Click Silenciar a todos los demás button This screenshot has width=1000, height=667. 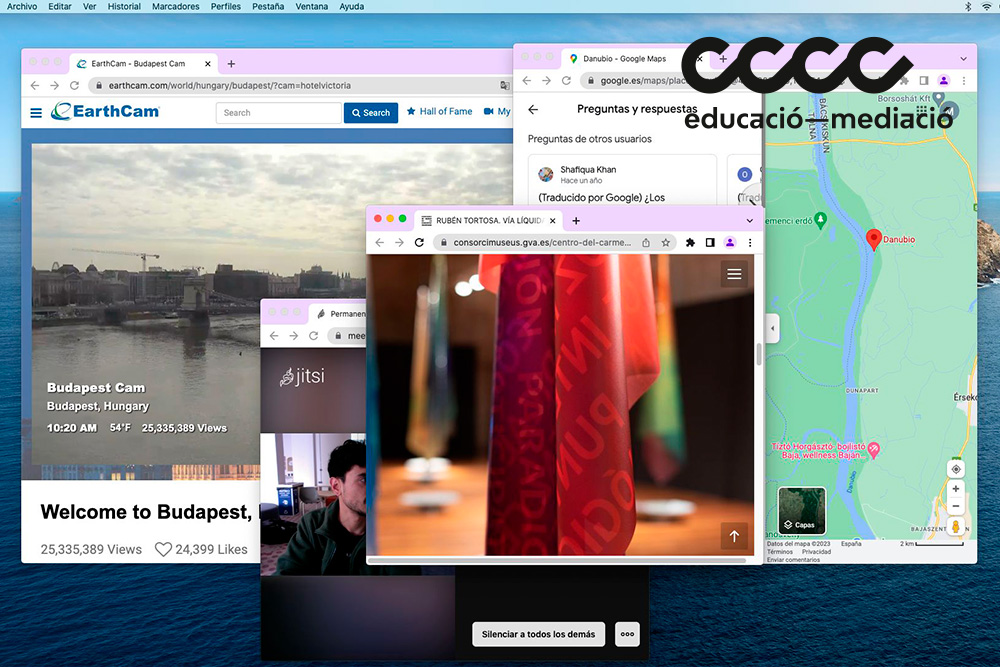pyautogui.click(x=538, y=634)
